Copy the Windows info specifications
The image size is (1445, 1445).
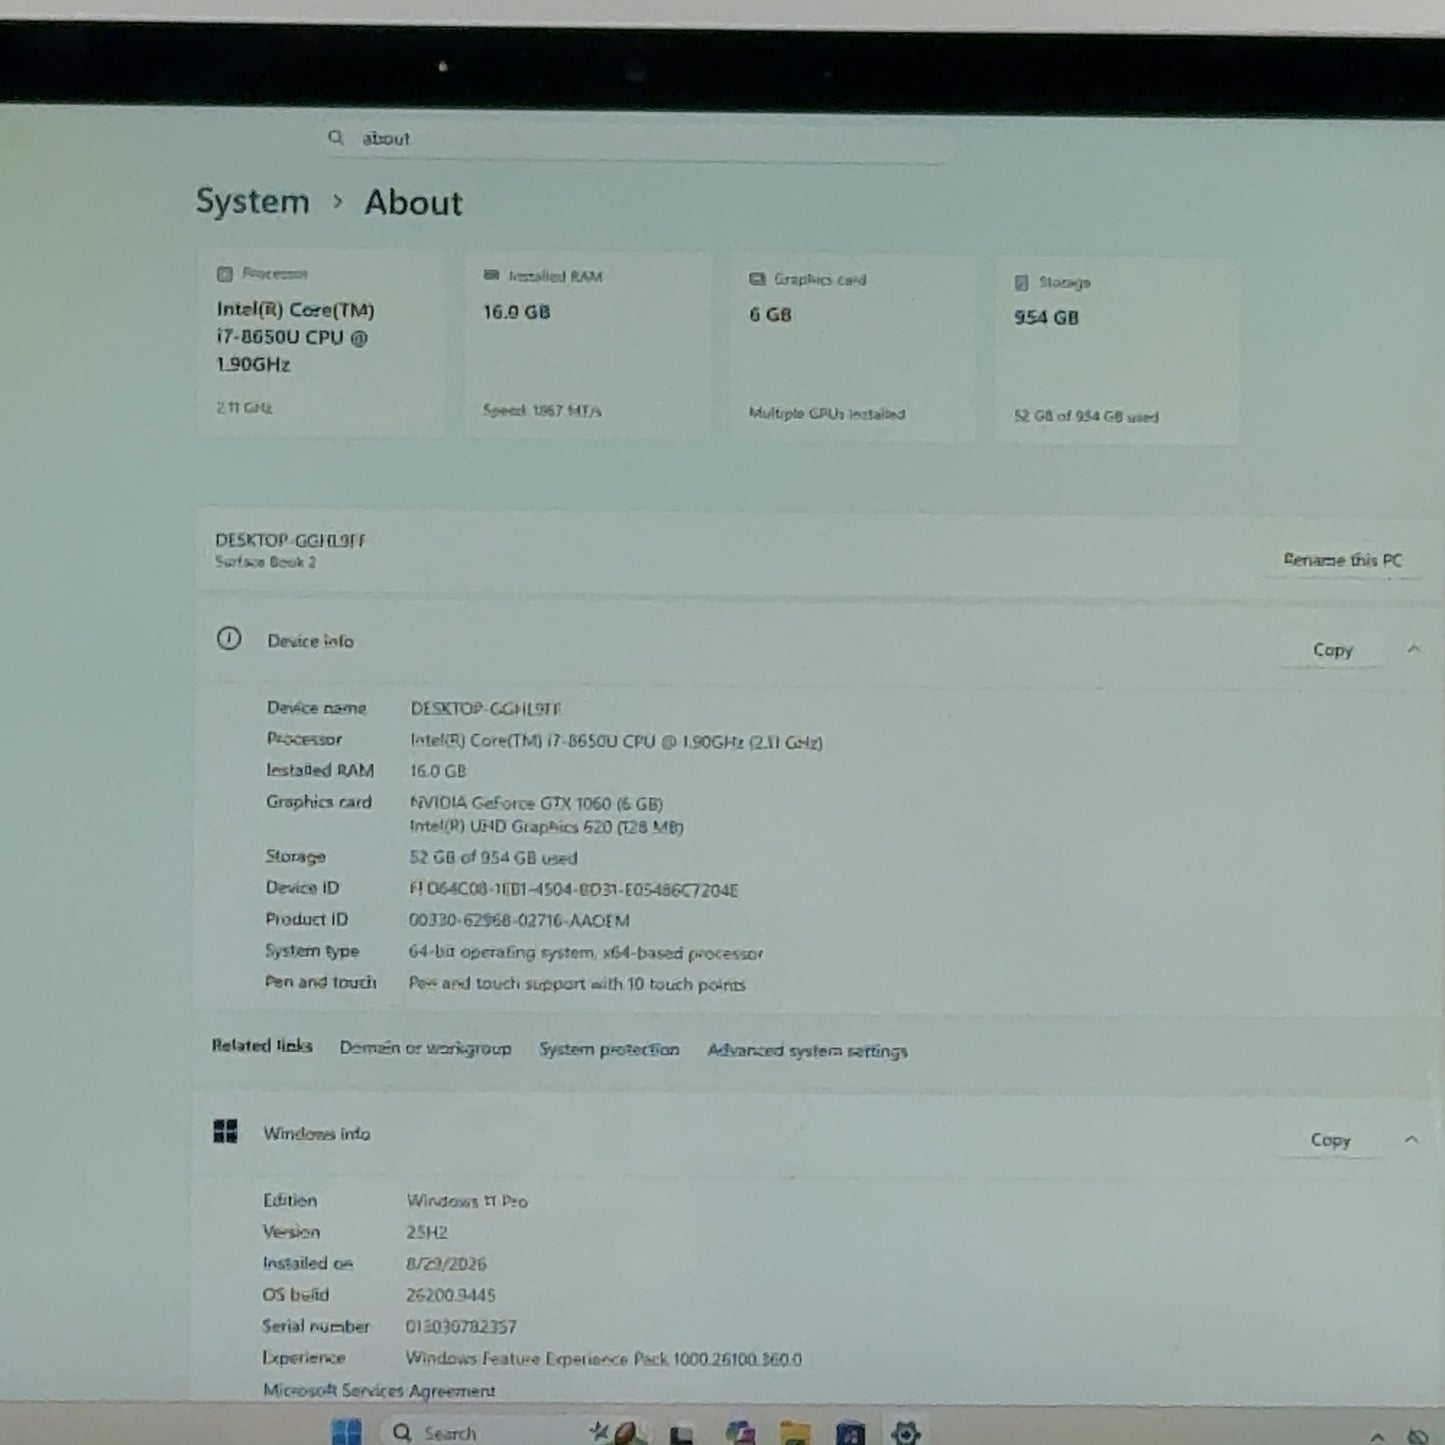[x=1330, y=1140]
